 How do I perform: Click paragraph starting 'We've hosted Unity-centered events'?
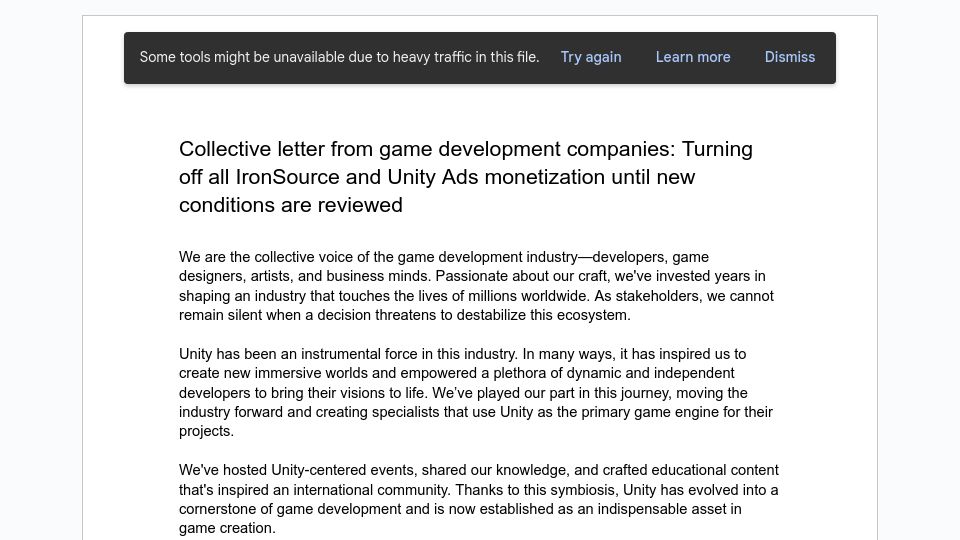point(479,499)
